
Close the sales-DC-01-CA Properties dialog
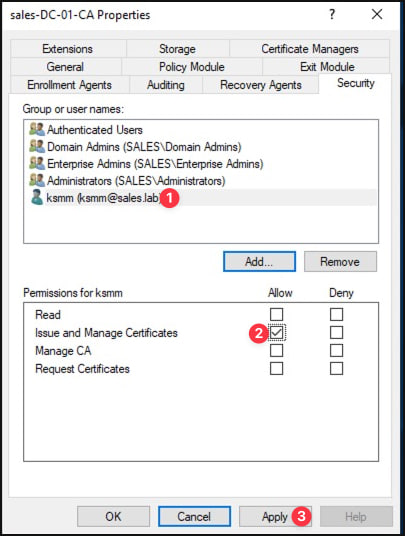377,14
